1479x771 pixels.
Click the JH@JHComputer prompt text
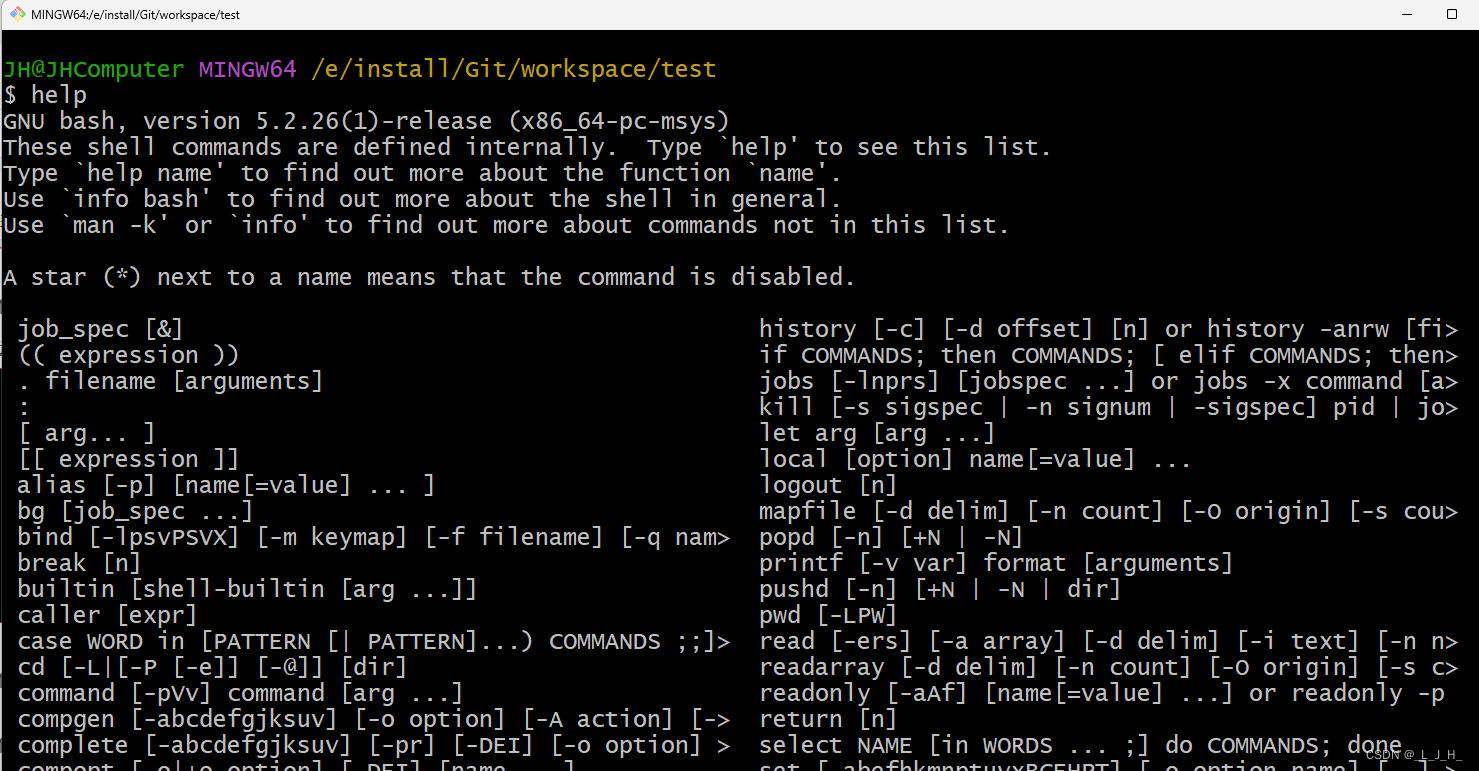tap(94, 69)
